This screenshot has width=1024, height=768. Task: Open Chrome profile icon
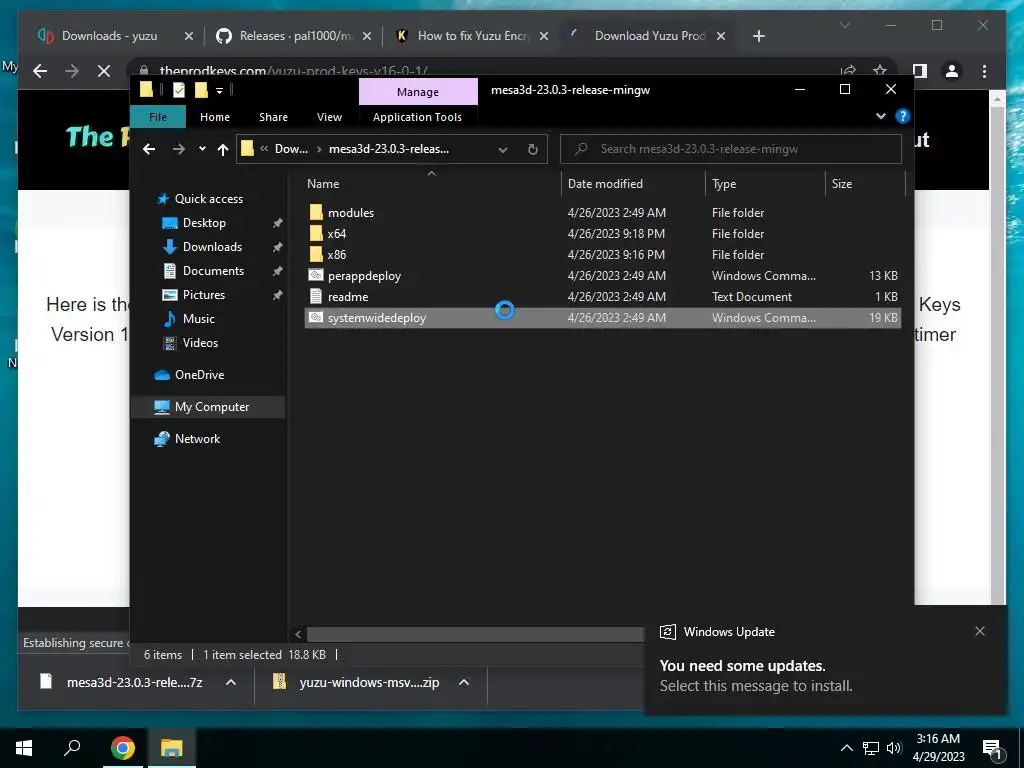click(x=952, y=71)
